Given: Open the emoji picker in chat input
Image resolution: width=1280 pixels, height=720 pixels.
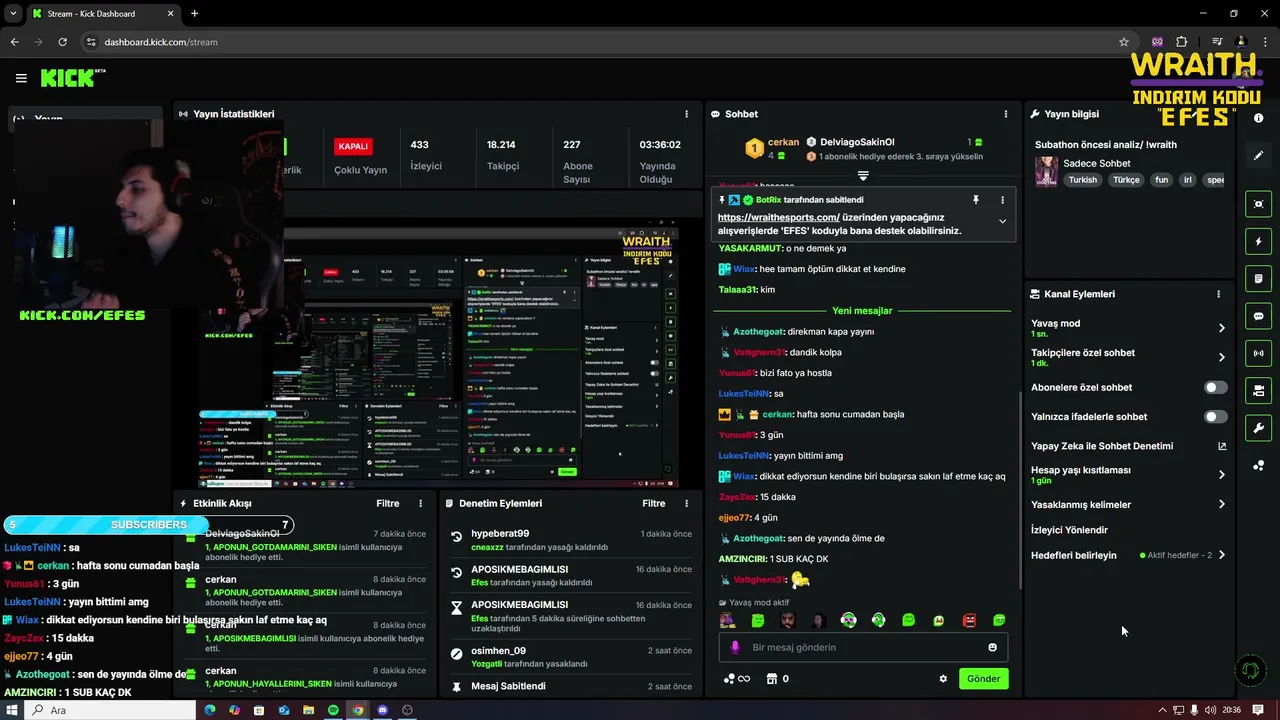Looking at the screenshot, I should click(993, 647).
